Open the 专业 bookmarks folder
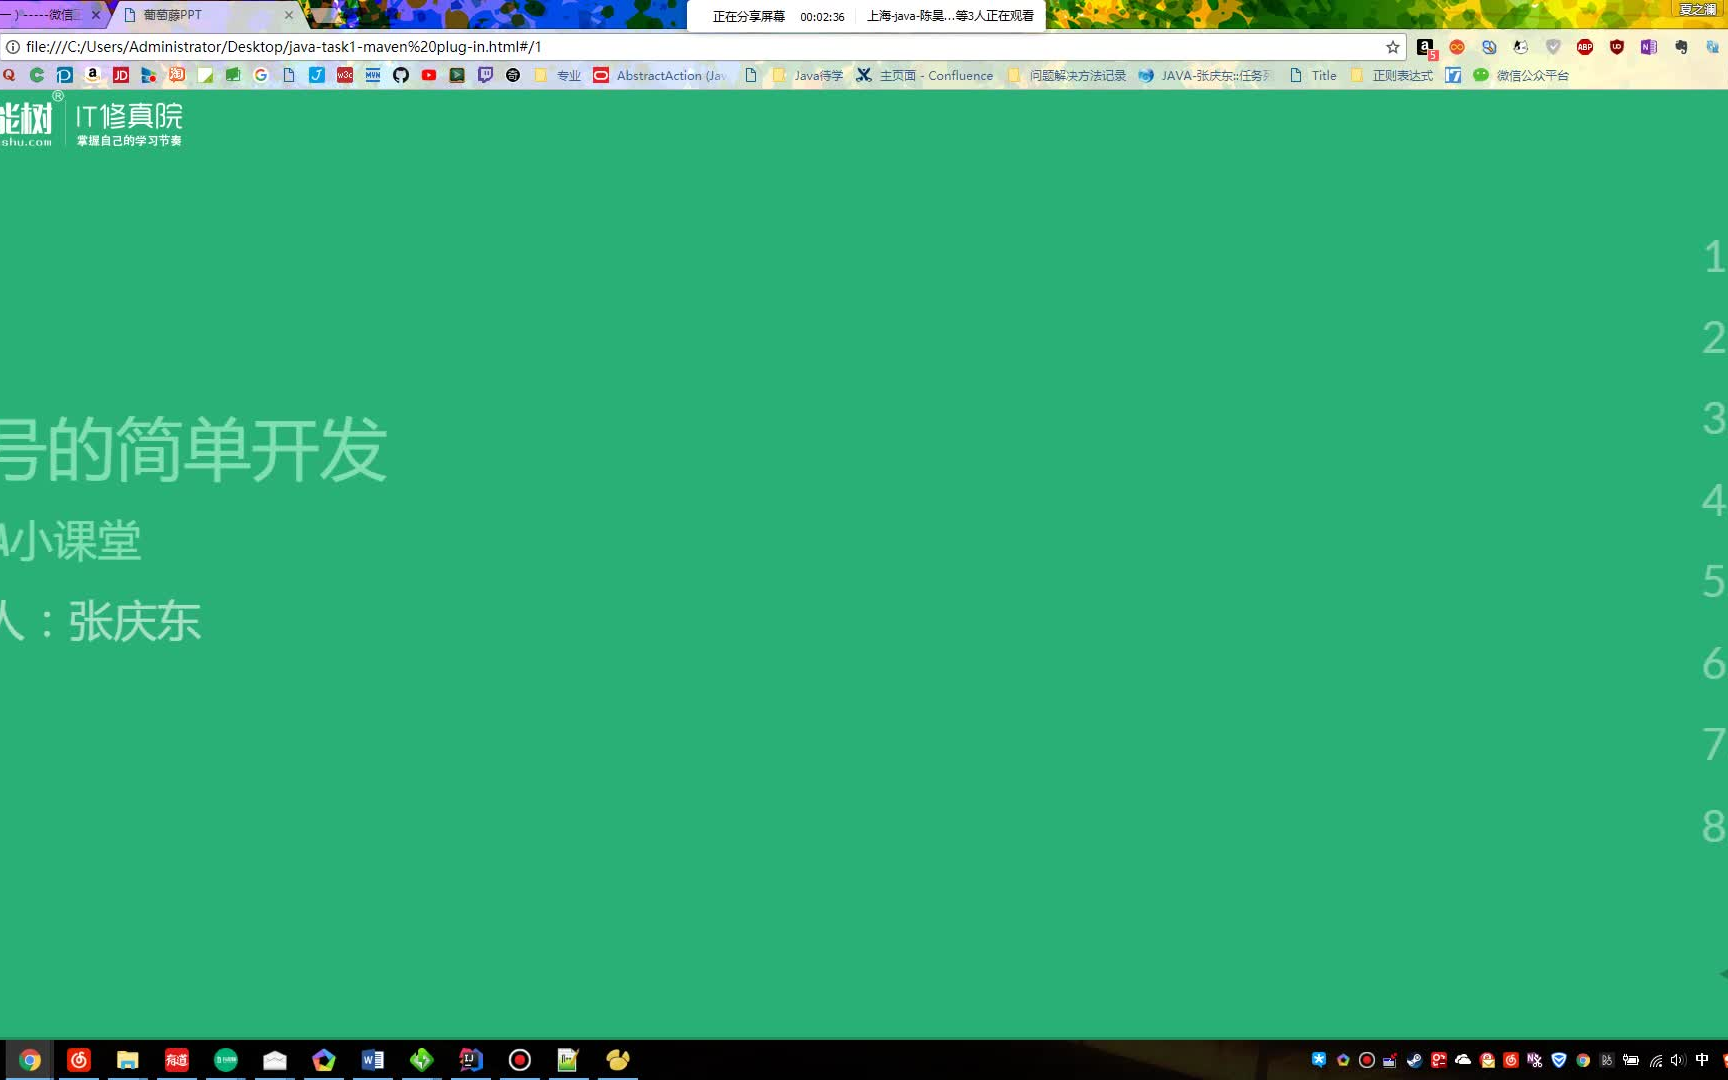 [x=558, y=75]
